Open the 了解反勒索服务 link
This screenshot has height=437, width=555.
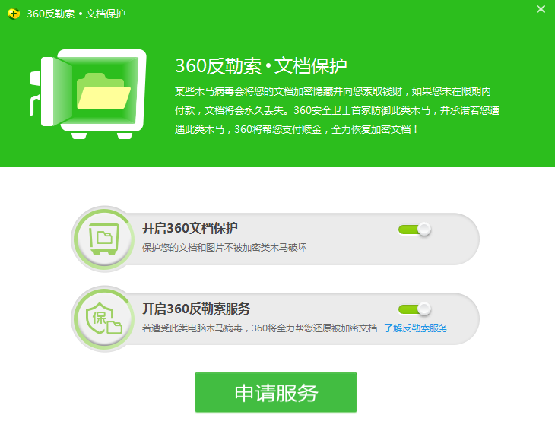point(416,328)
